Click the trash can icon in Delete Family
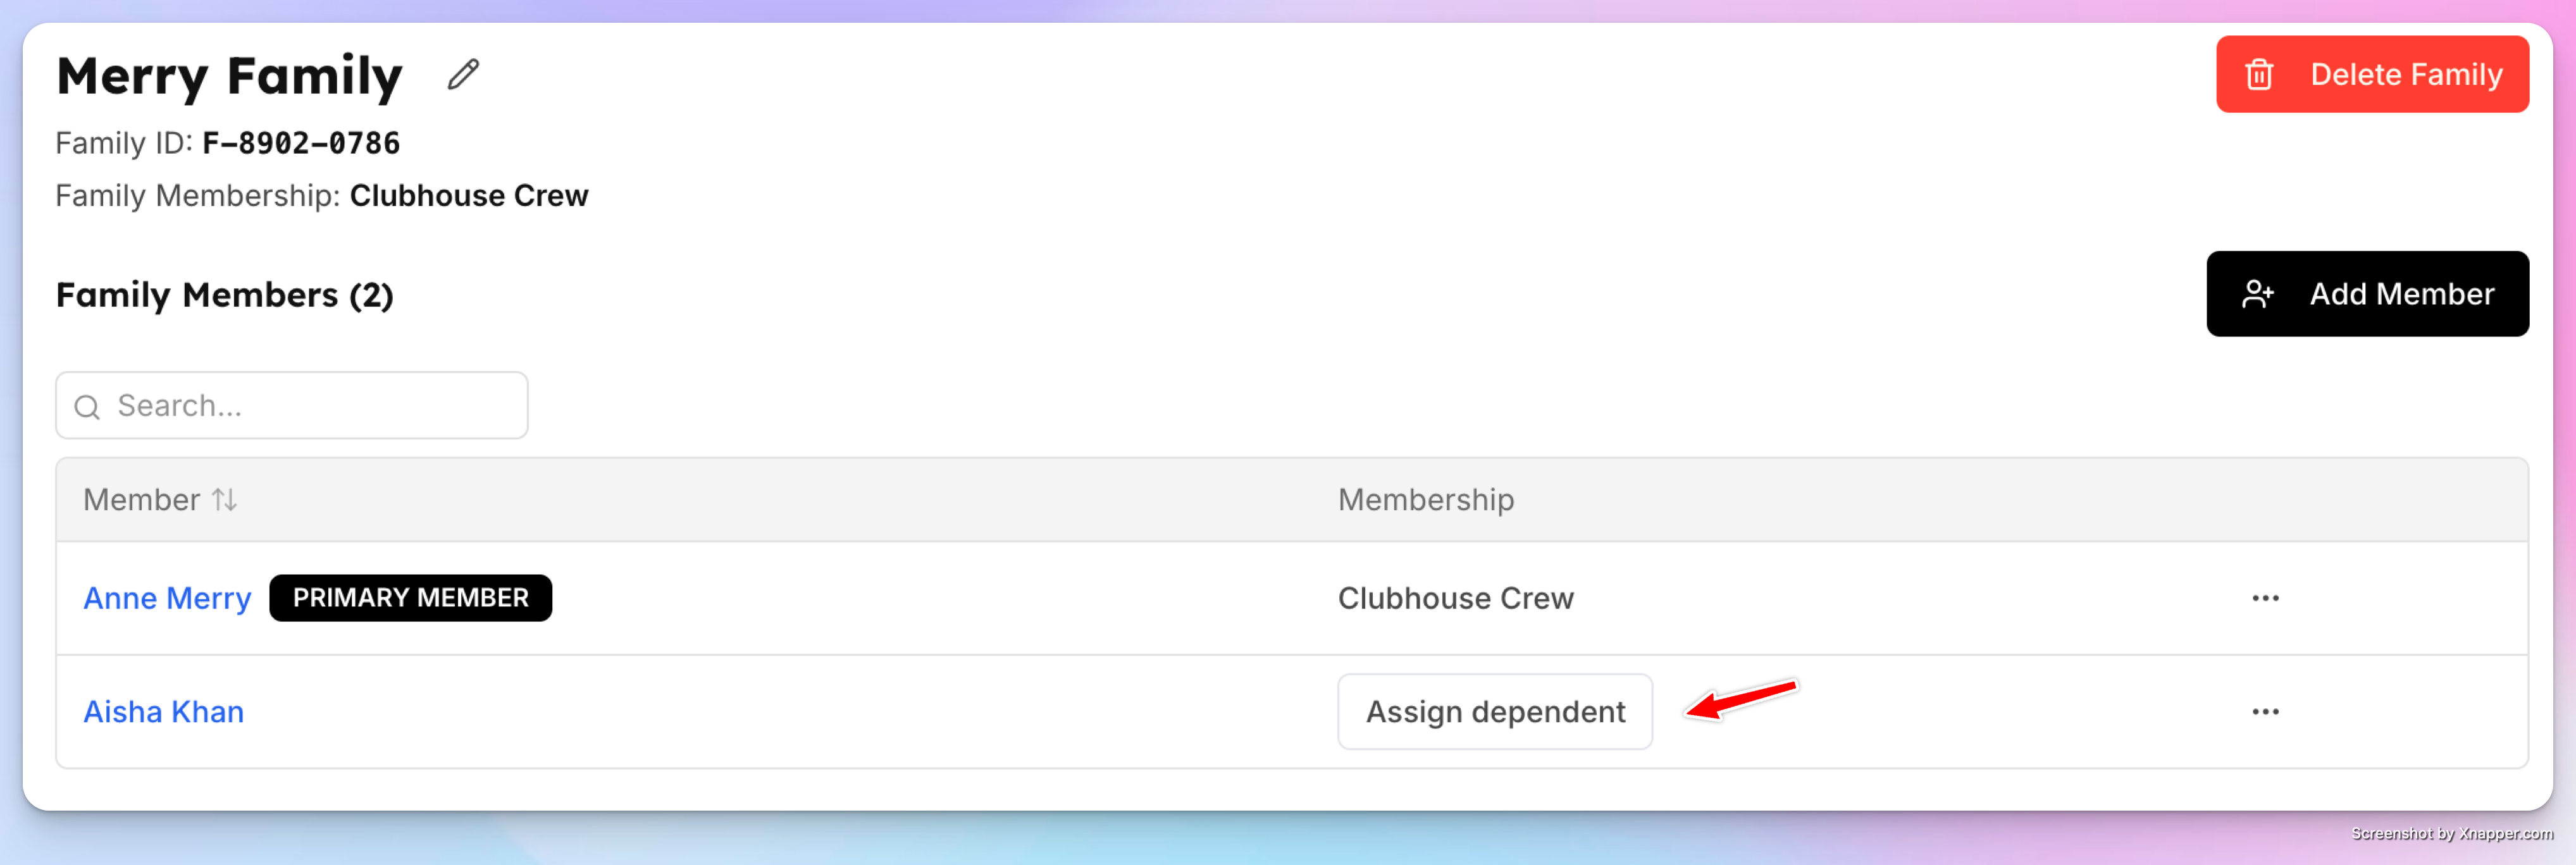This screenshot has height=865, width=2576. pyautogui.click(x=2259, y=75)
